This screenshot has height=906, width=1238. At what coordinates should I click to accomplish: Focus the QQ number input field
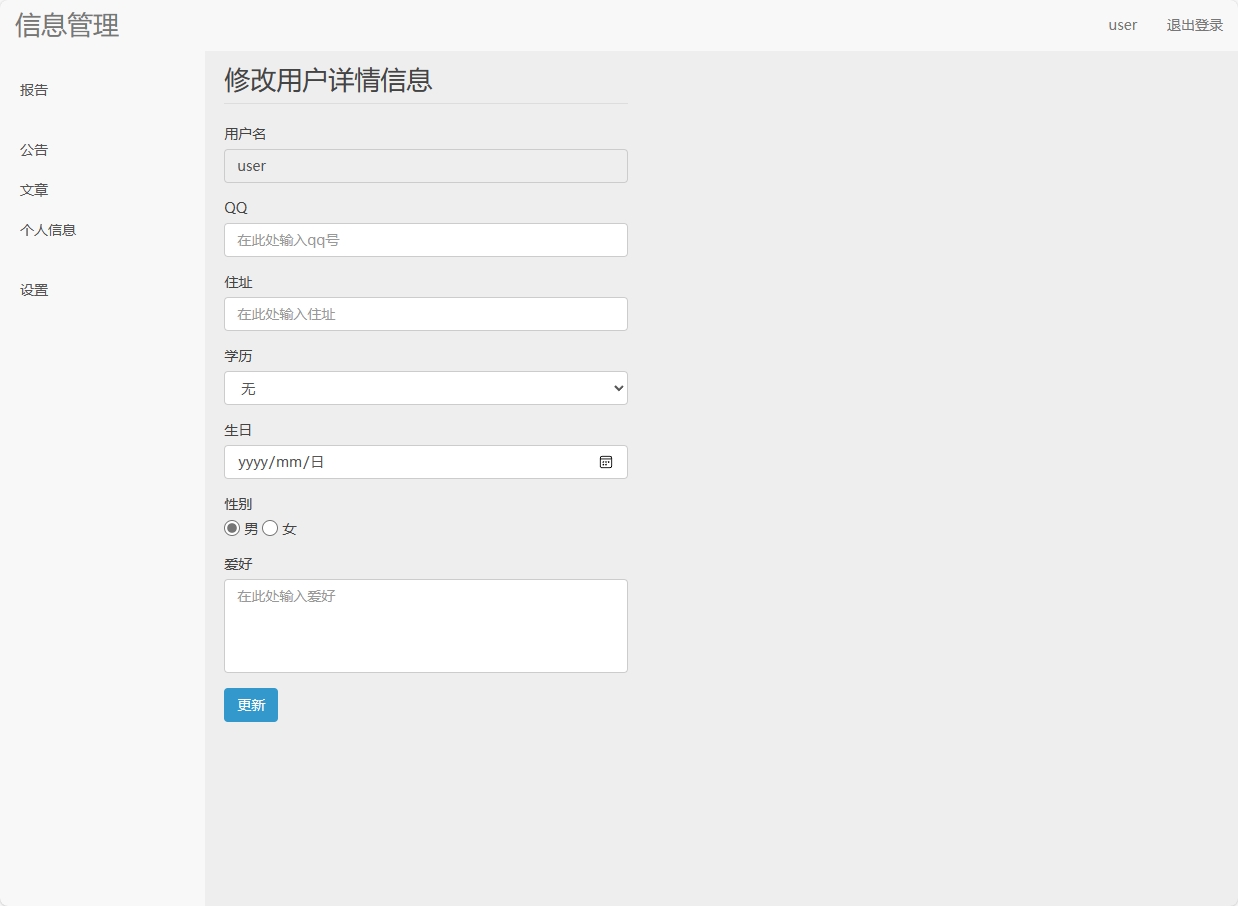point(425,240)
